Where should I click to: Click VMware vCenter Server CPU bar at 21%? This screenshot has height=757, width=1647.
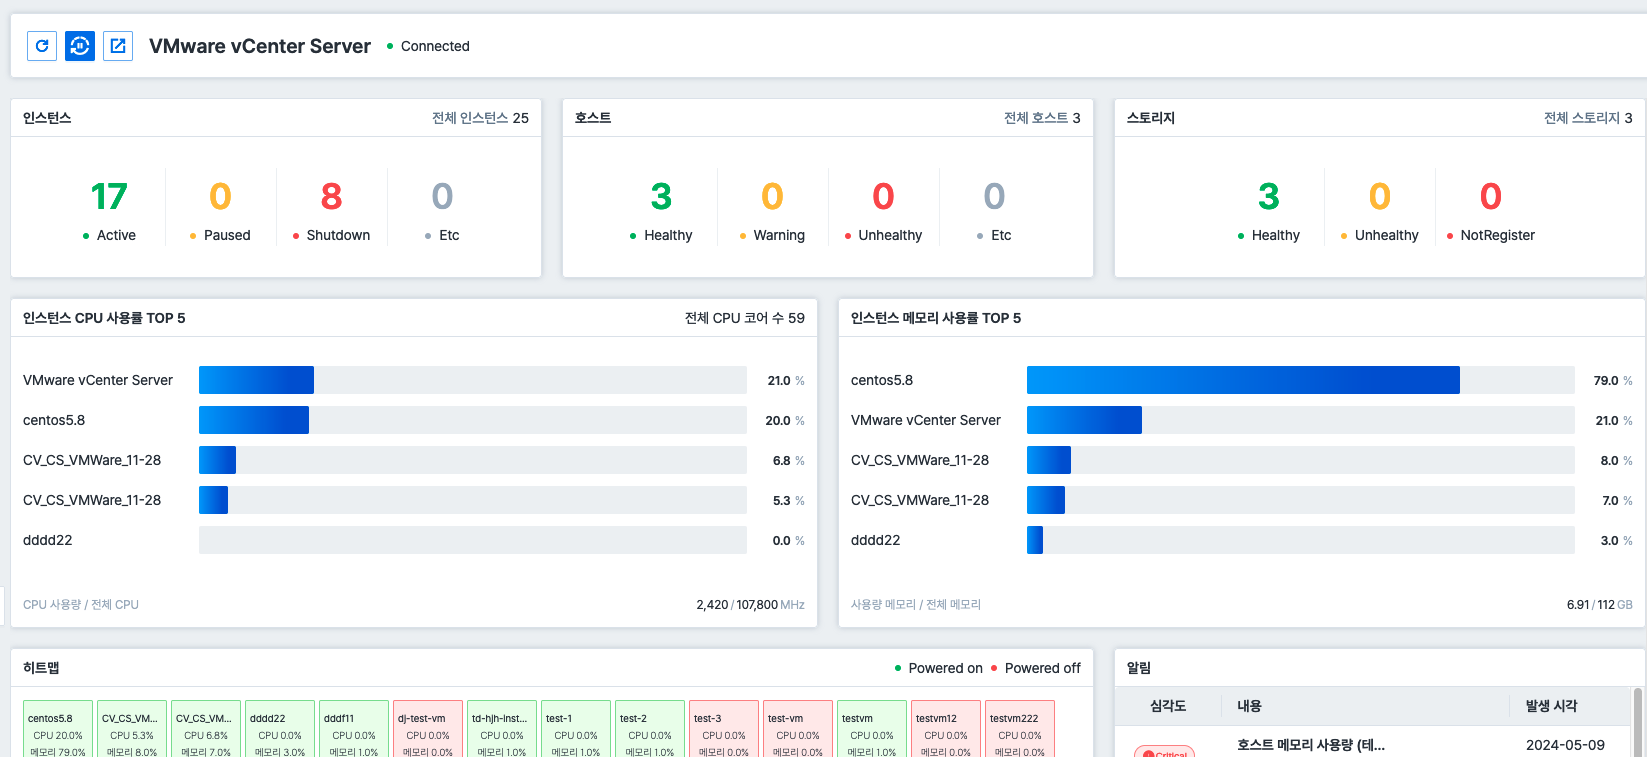tap(256, 380)
